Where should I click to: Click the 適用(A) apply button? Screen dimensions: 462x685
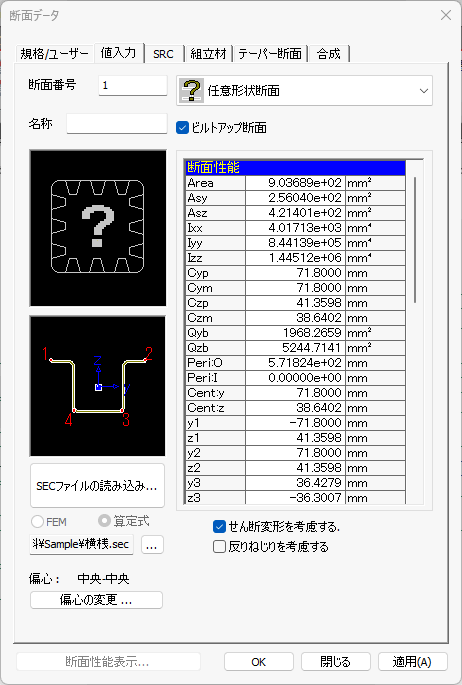coord(412,661)
